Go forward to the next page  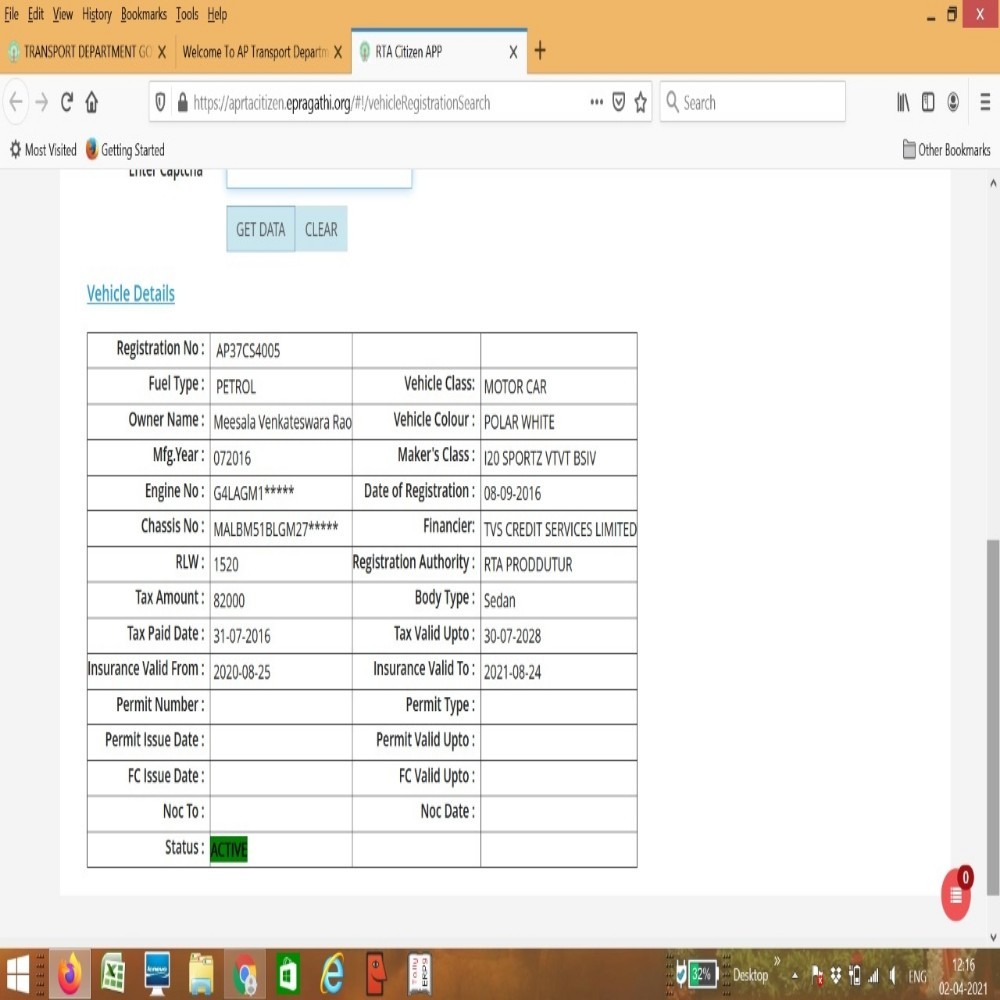[41, 102]
